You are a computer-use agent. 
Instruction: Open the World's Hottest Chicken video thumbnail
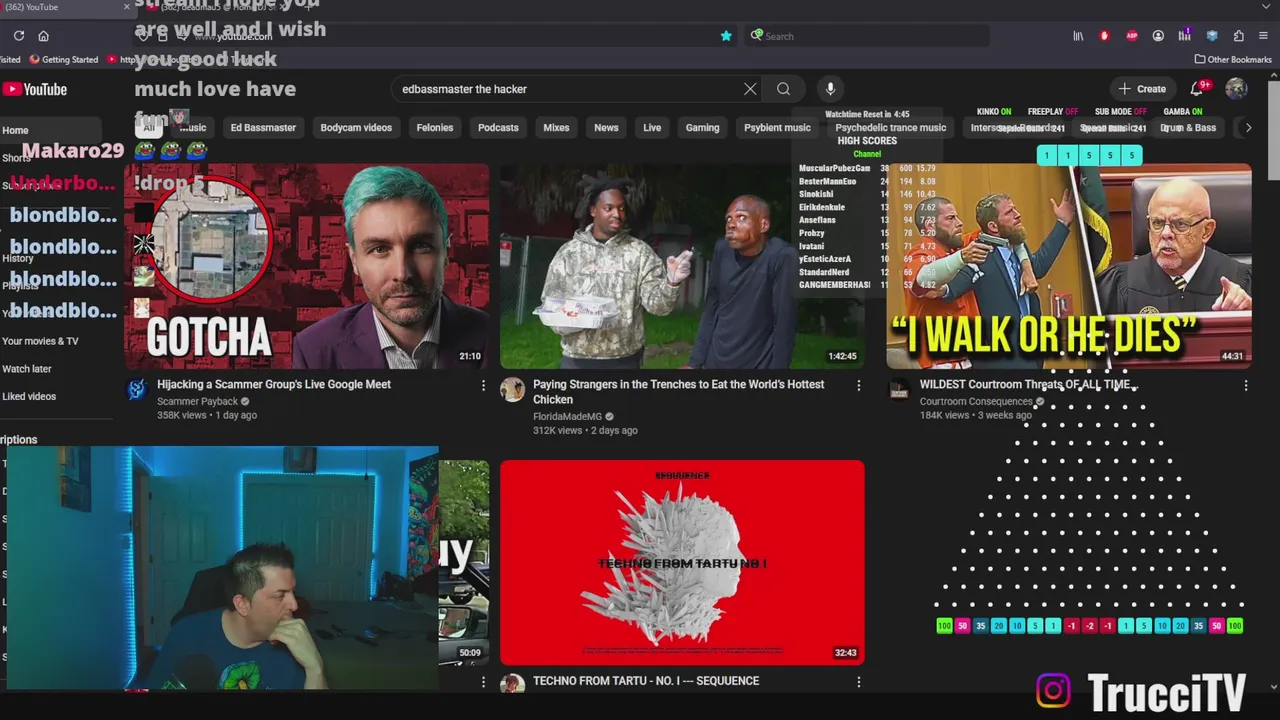[x=682, y=266]
